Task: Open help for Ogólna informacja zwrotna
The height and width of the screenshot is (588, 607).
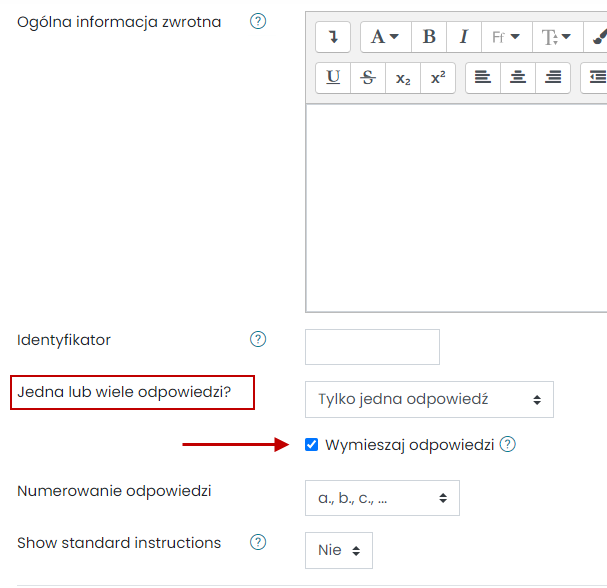Action: click(x=258, y=21)
